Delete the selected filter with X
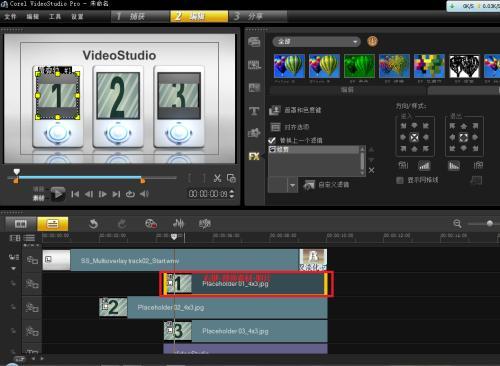The height and width of the screenshot is (366, 500). [x=371, y=170]
